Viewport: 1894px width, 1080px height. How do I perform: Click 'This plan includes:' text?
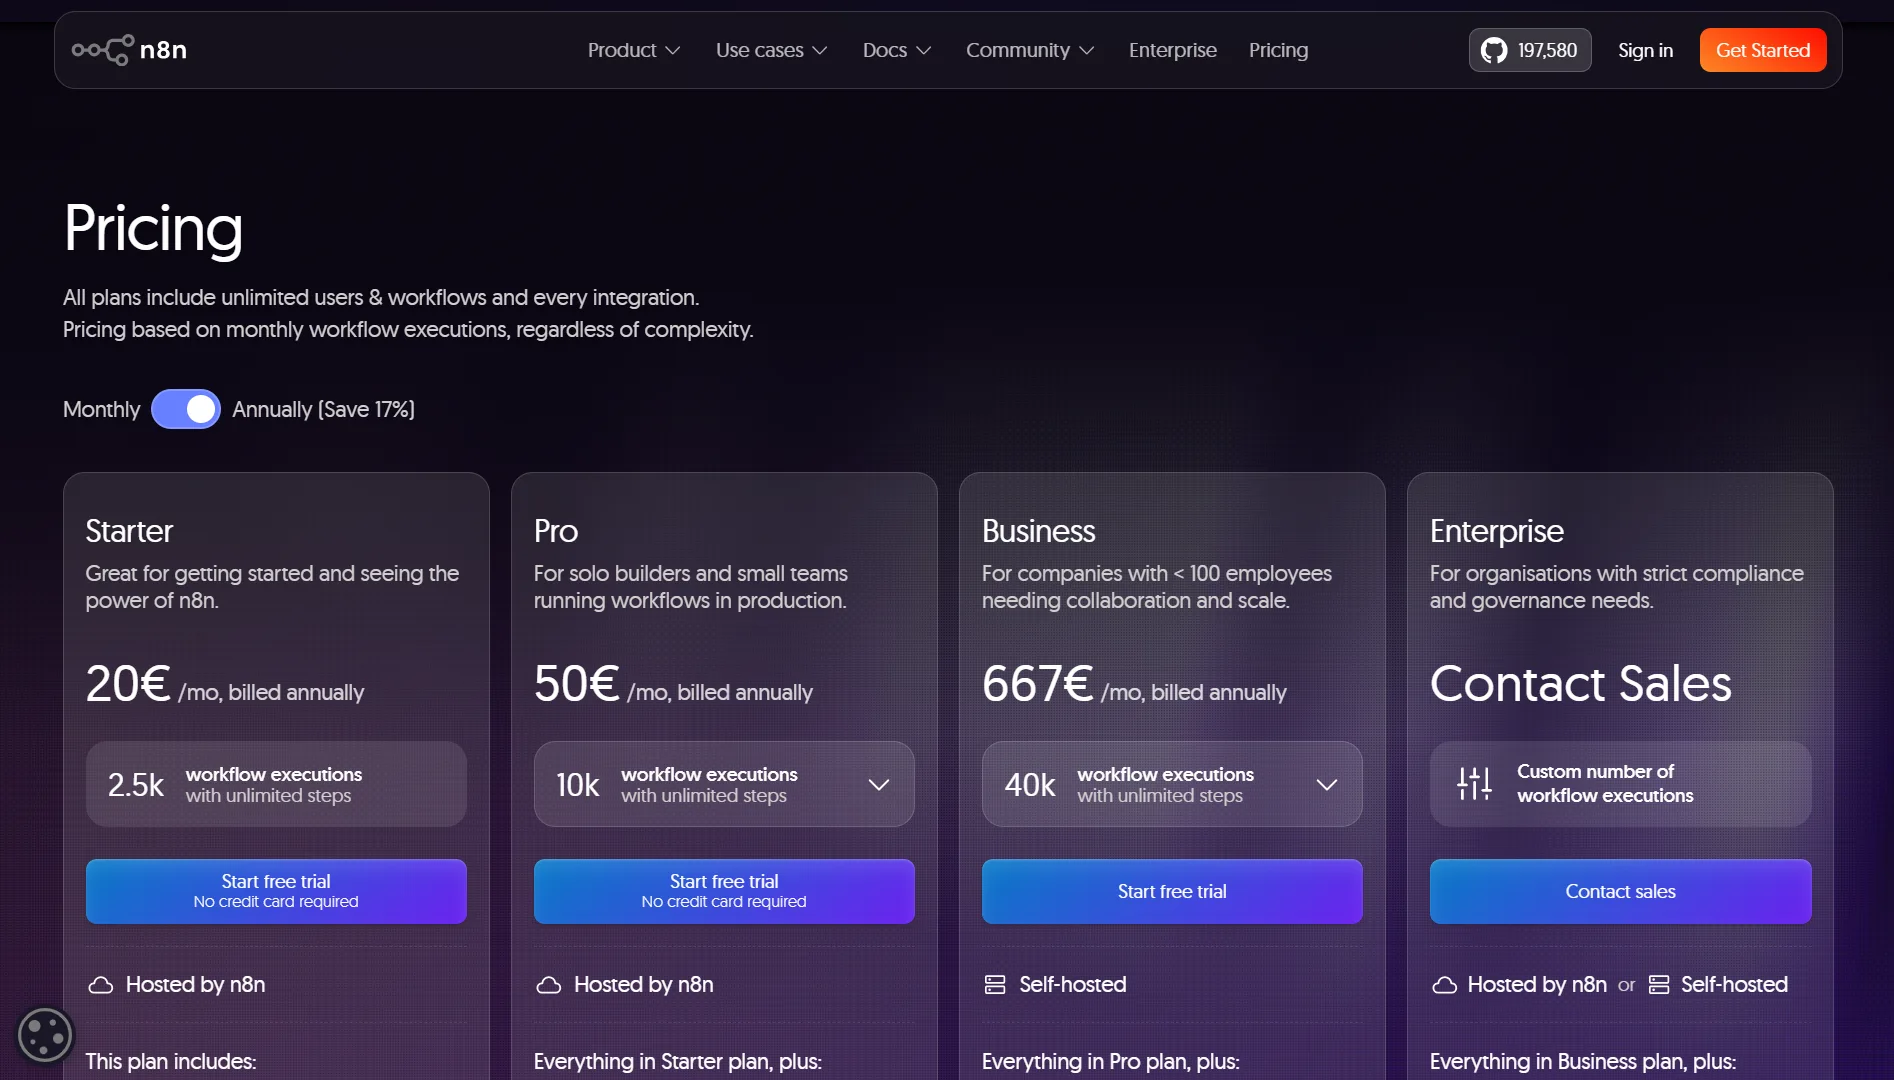[x=171, y=1061]
